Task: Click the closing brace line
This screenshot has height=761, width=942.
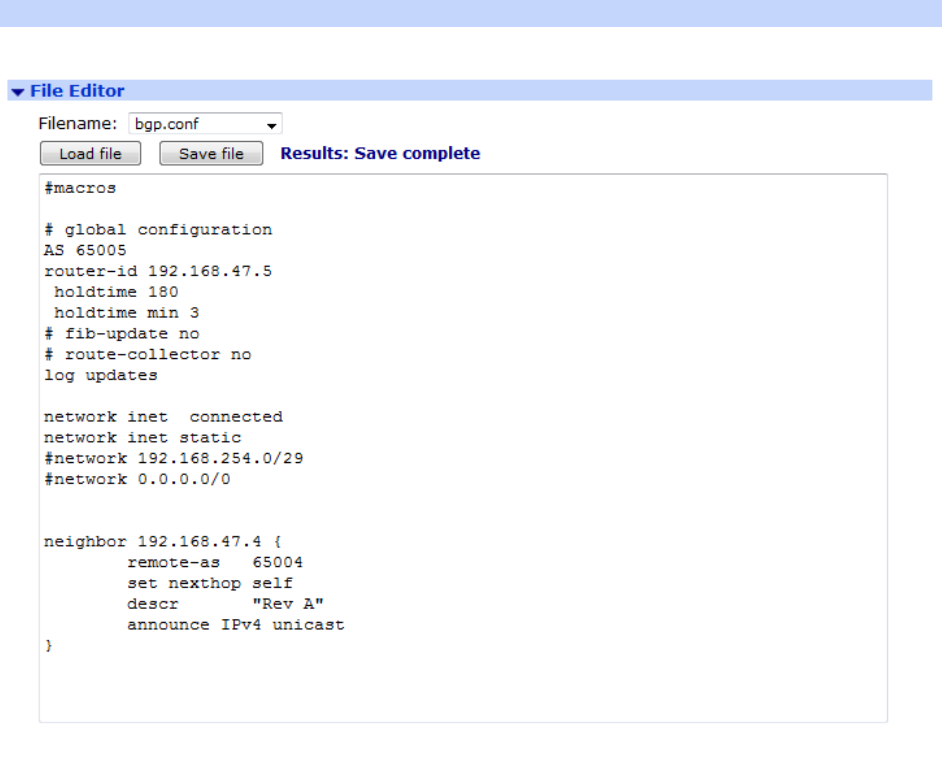Action: (49, 646)
